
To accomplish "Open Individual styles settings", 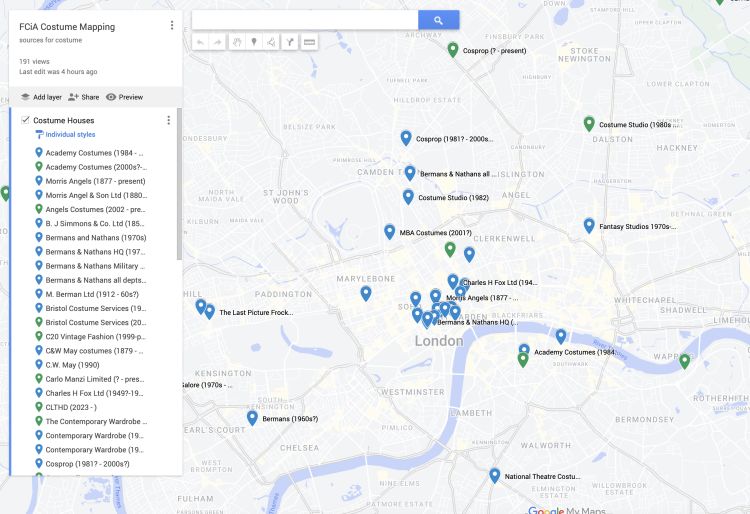I will [66, 134].
